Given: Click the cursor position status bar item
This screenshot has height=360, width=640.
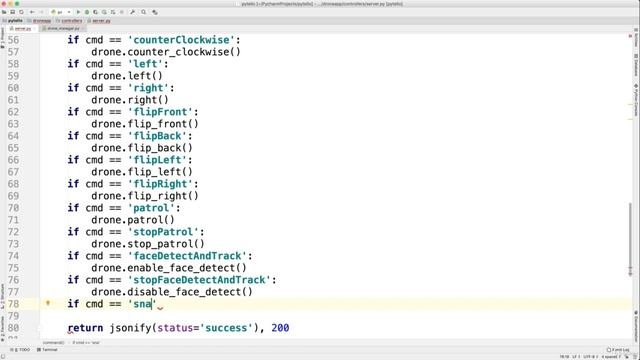Looking at the screenshot, I should click(564, 357).
